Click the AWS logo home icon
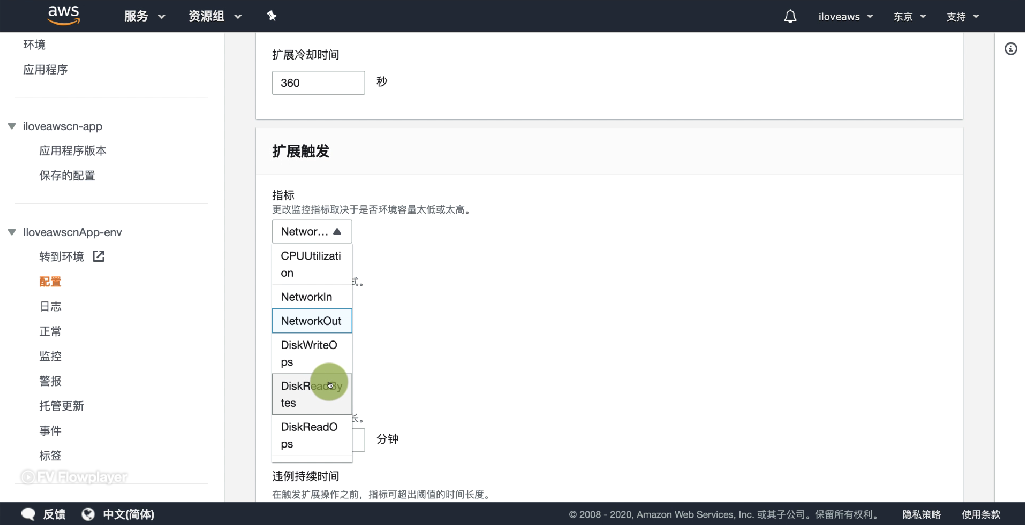 coord(64,16)
